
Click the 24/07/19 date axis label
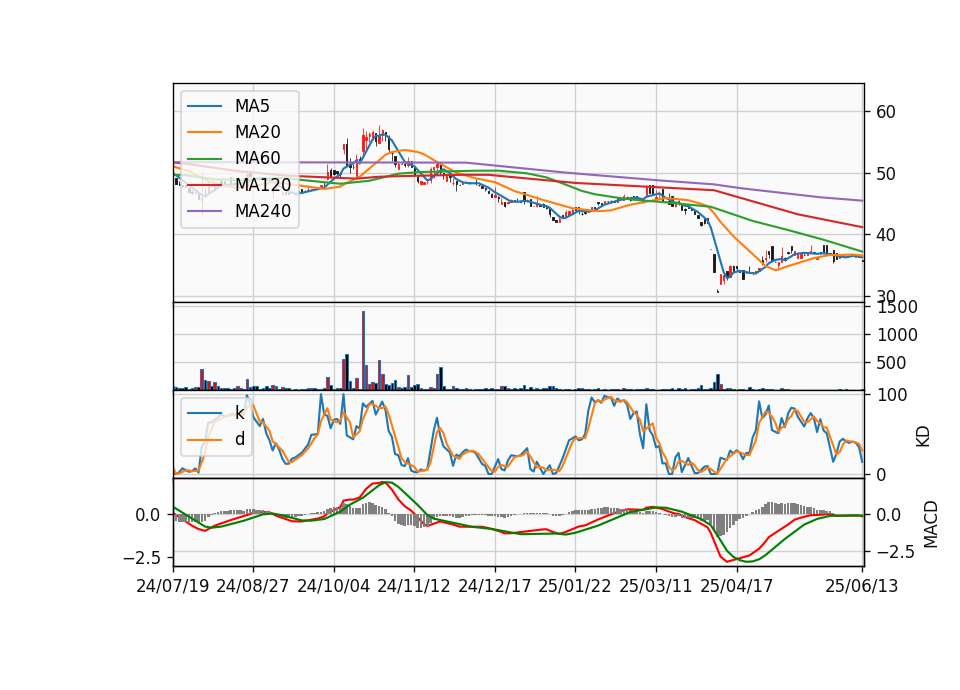pyautogui.click(x=173, y=586)
